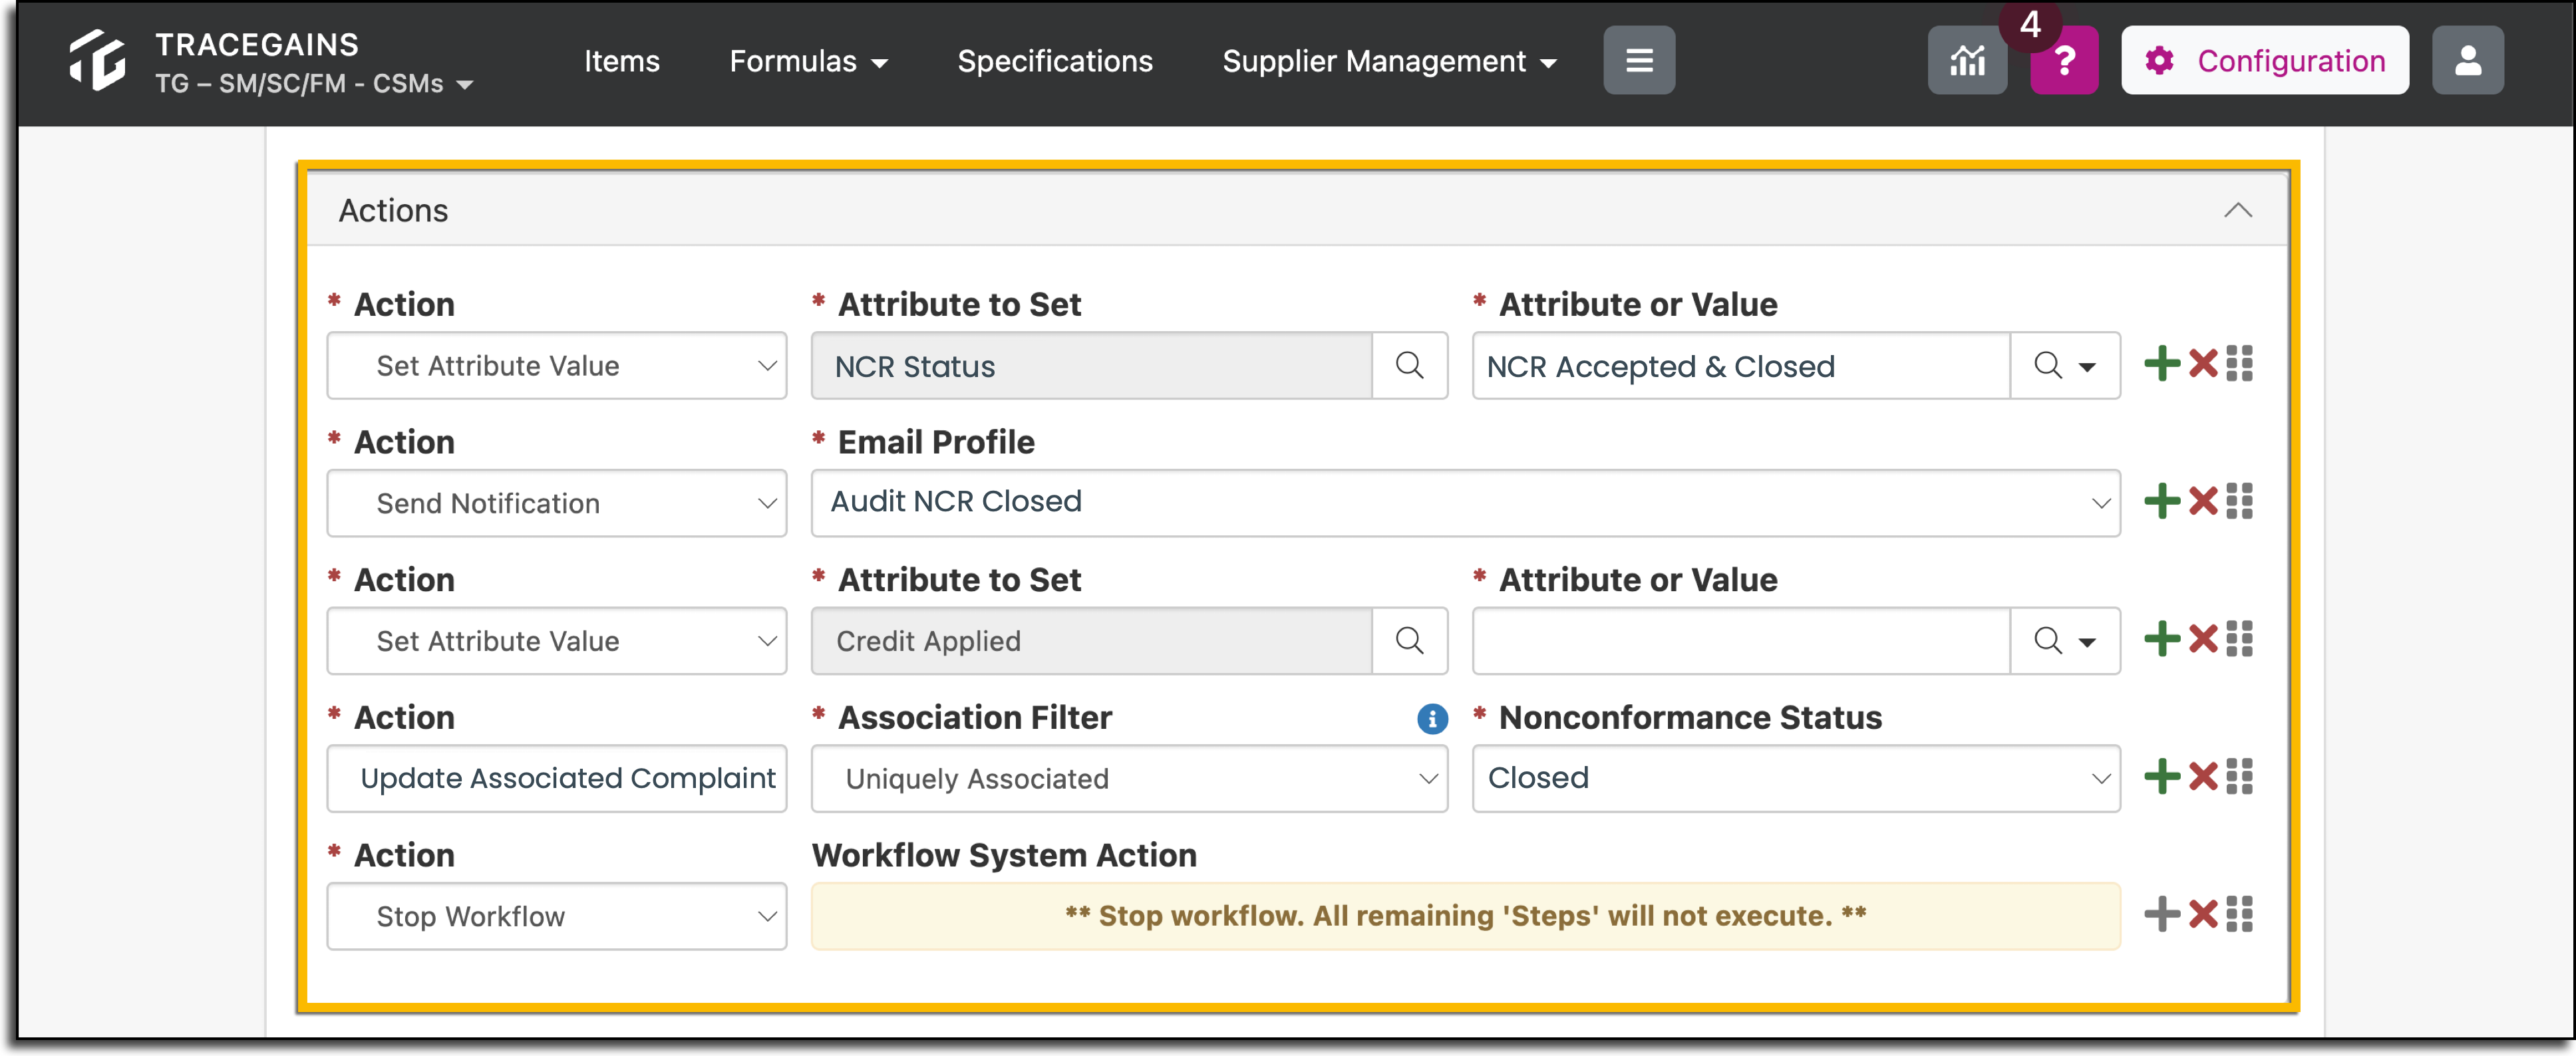Viewport: 2576px width, 1056px height.
Task: Open the Send Notification action dropdown
Action: point(557,503)
